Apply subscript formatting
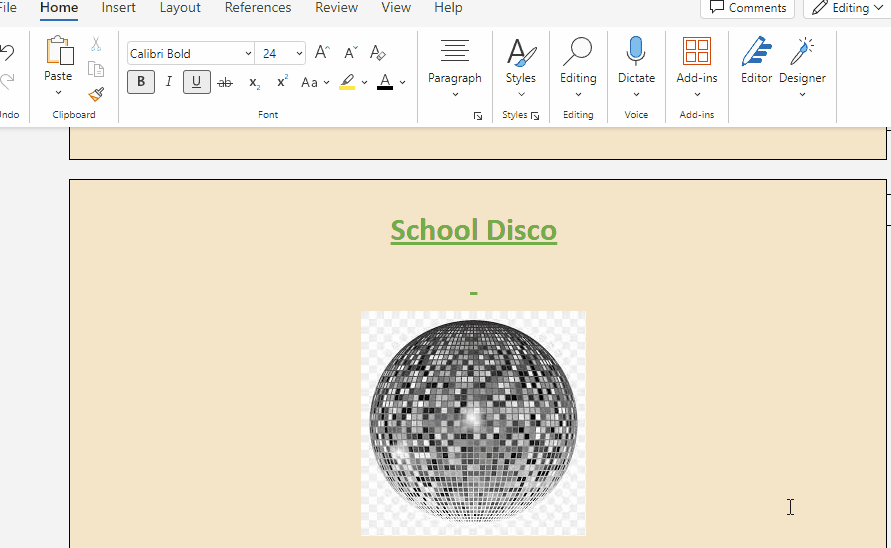Viewport: 891px width, 548px height. click(254, 82)
